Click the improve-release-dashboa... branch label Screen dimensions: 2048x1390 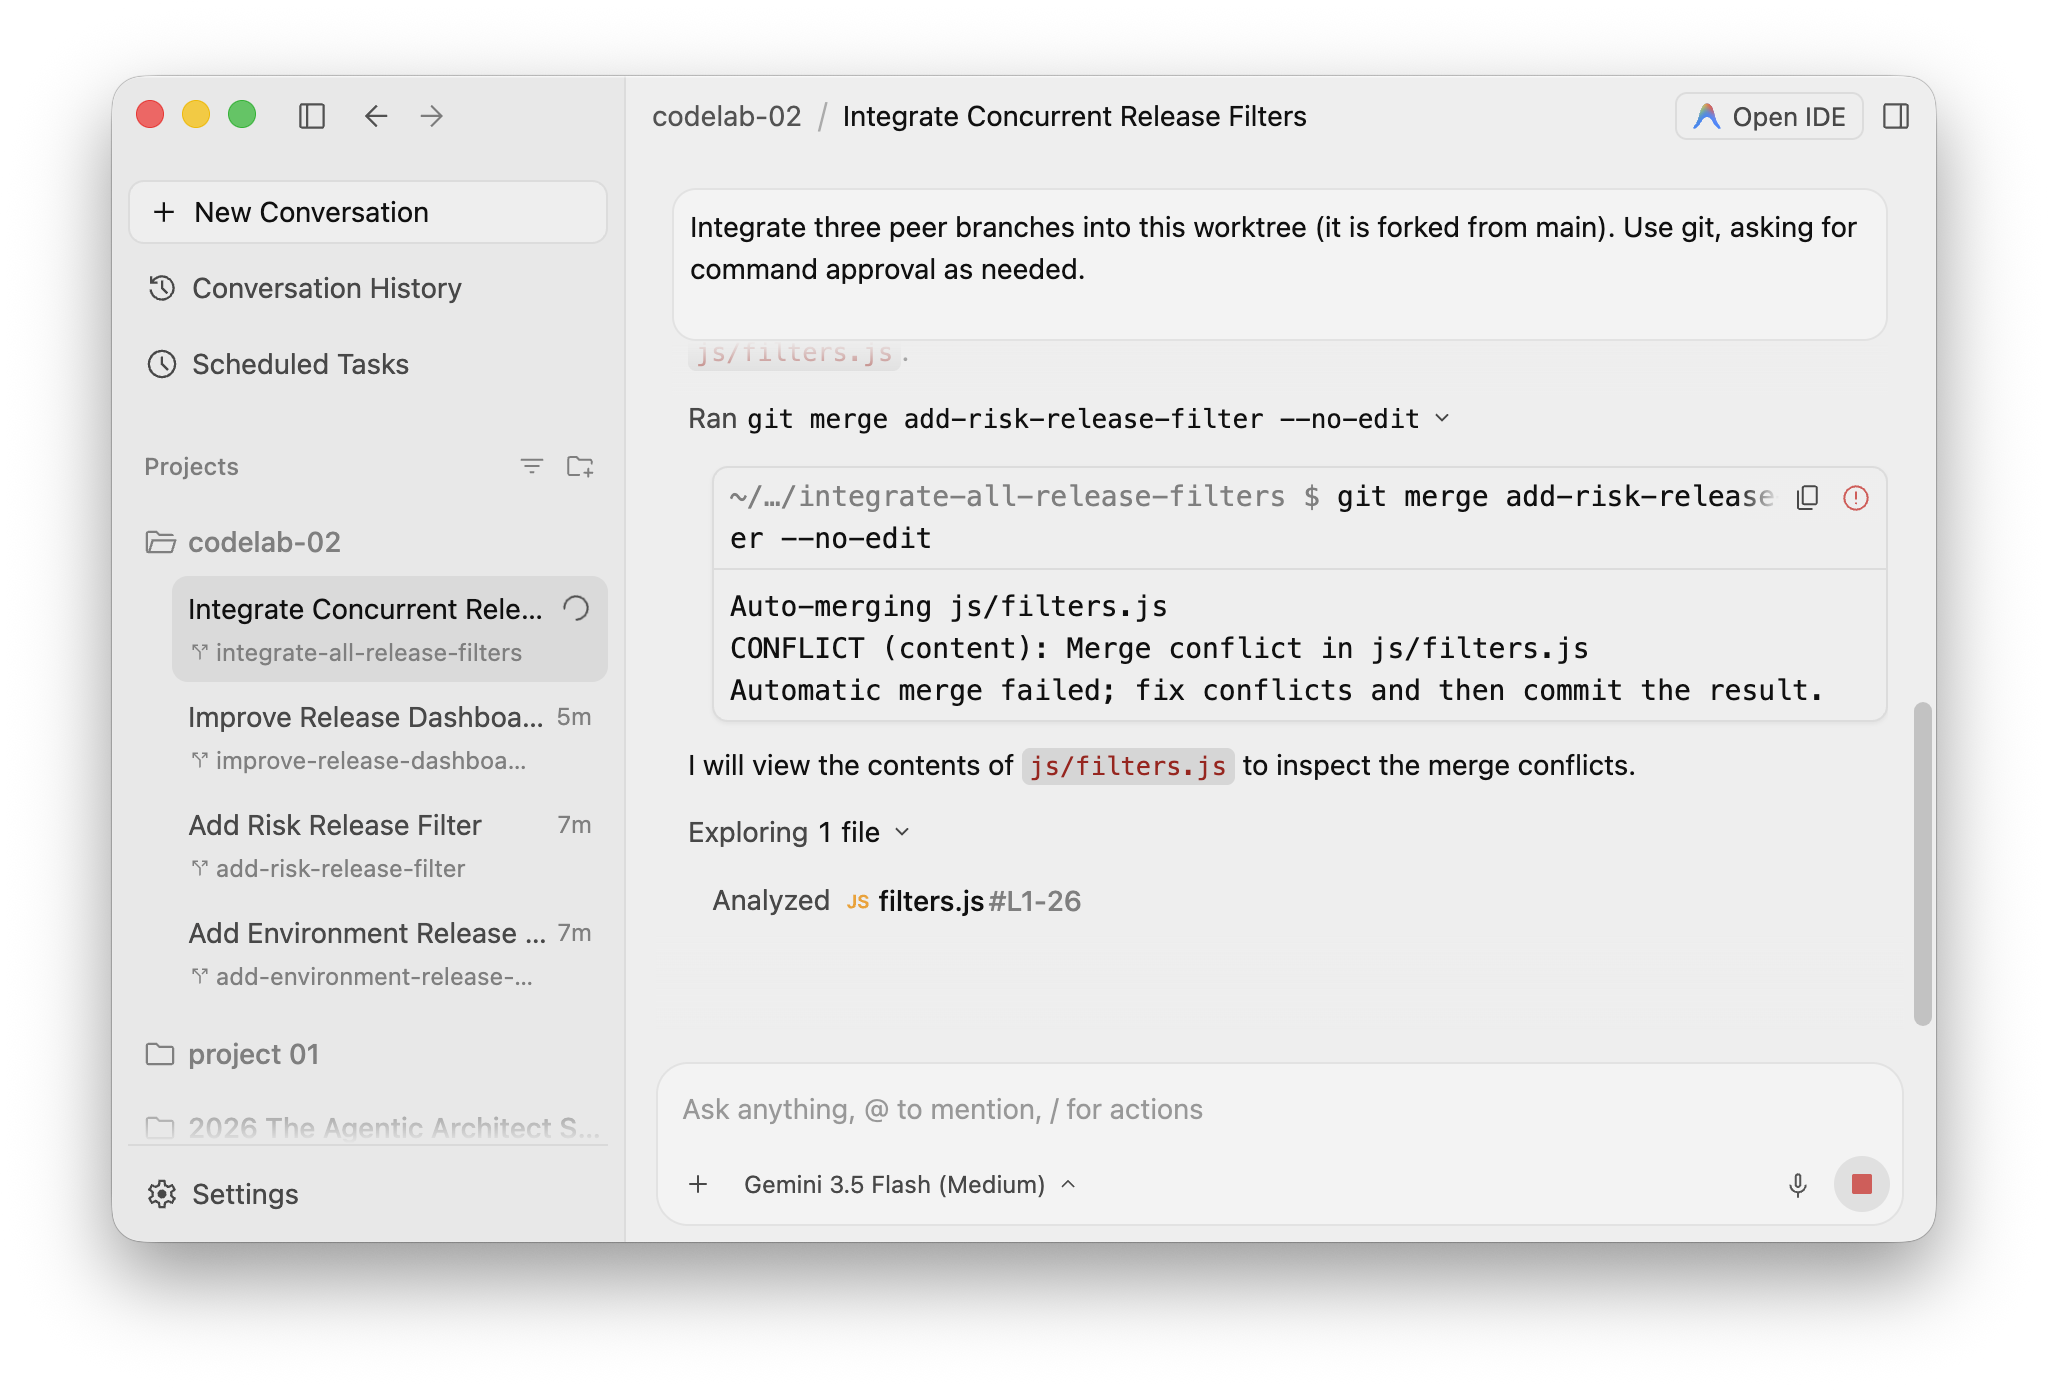tap(371, 761)
